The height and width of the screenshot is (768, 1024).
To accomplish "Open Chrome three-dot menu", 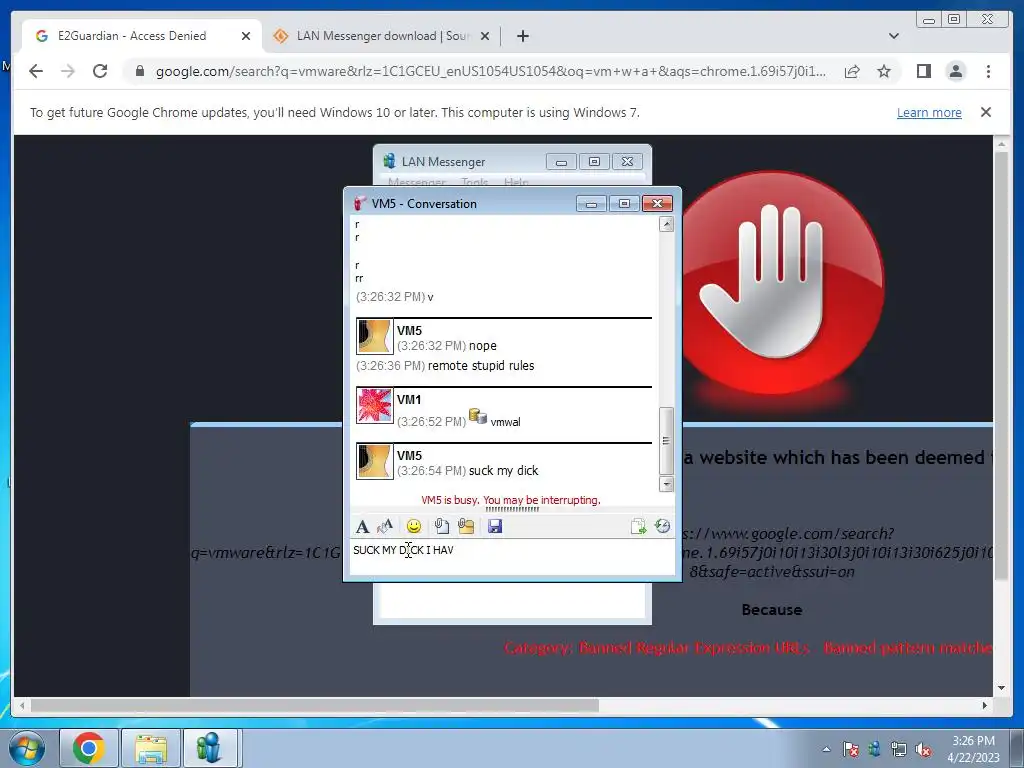I will coord(988,71).
